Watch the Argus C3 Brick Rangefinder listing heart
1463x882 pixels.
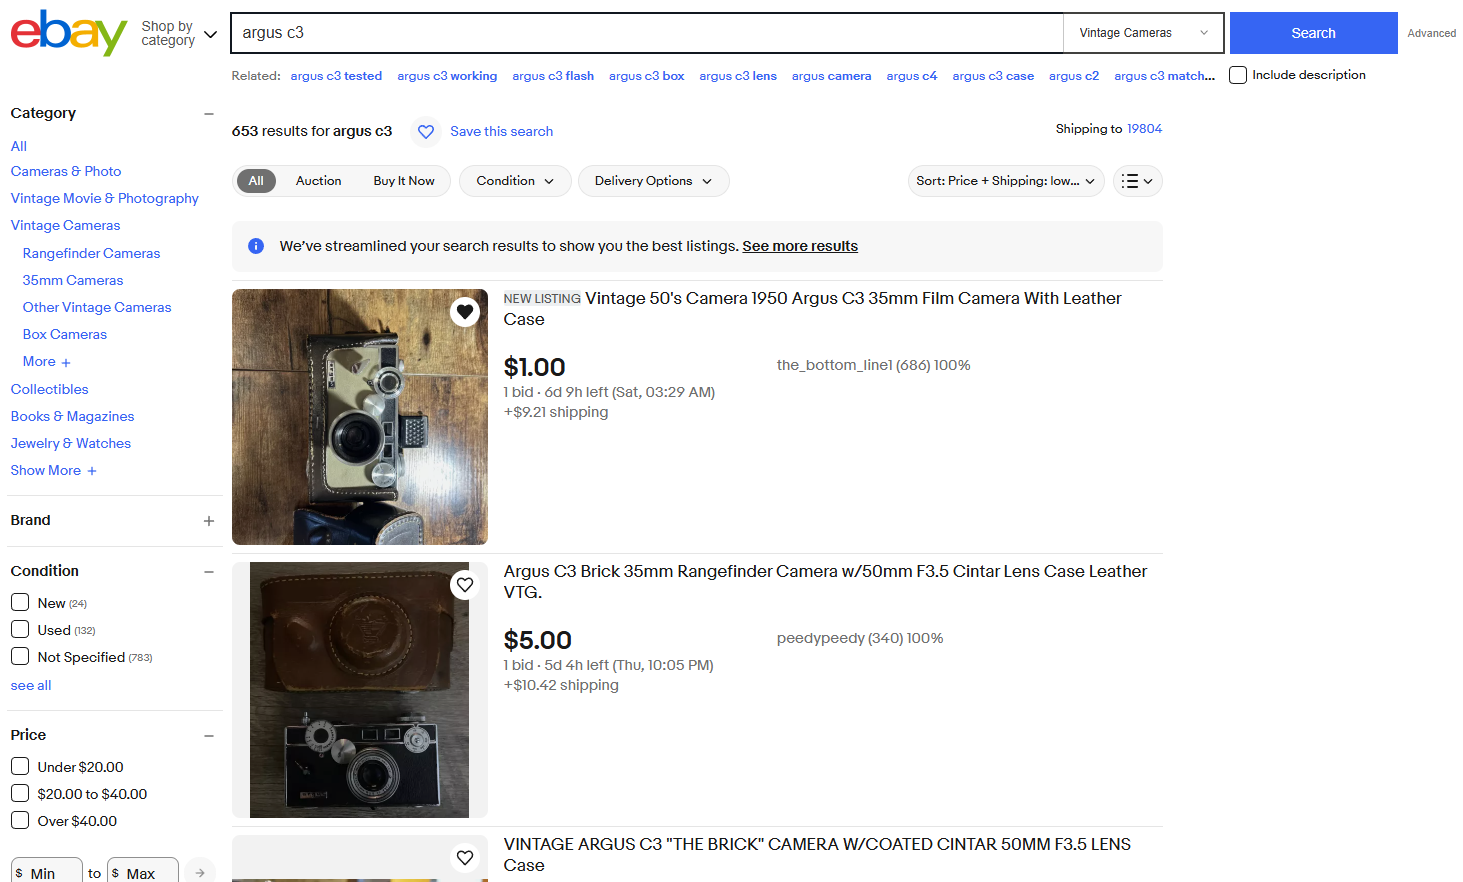point(465,585)
